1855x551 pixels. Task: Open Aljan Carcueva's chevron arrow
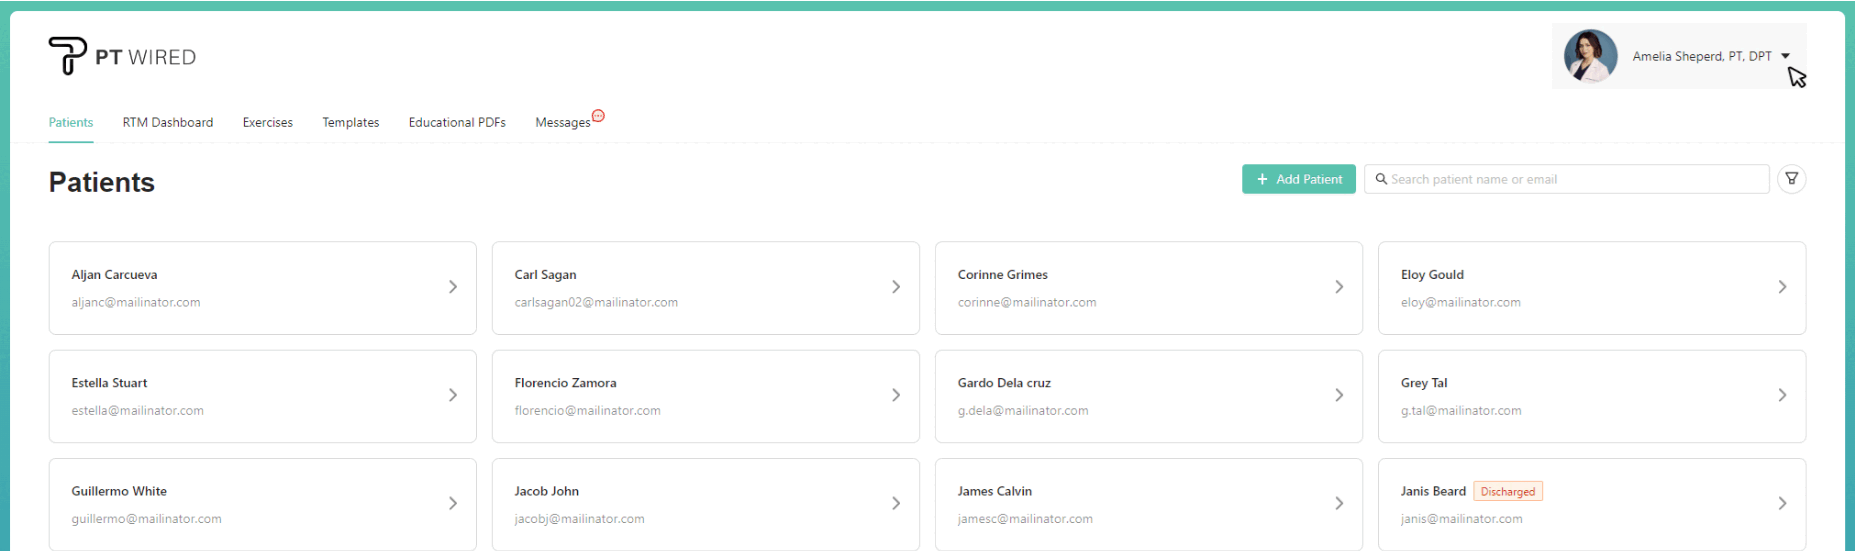pyautogui.click(x=453, y=287)
